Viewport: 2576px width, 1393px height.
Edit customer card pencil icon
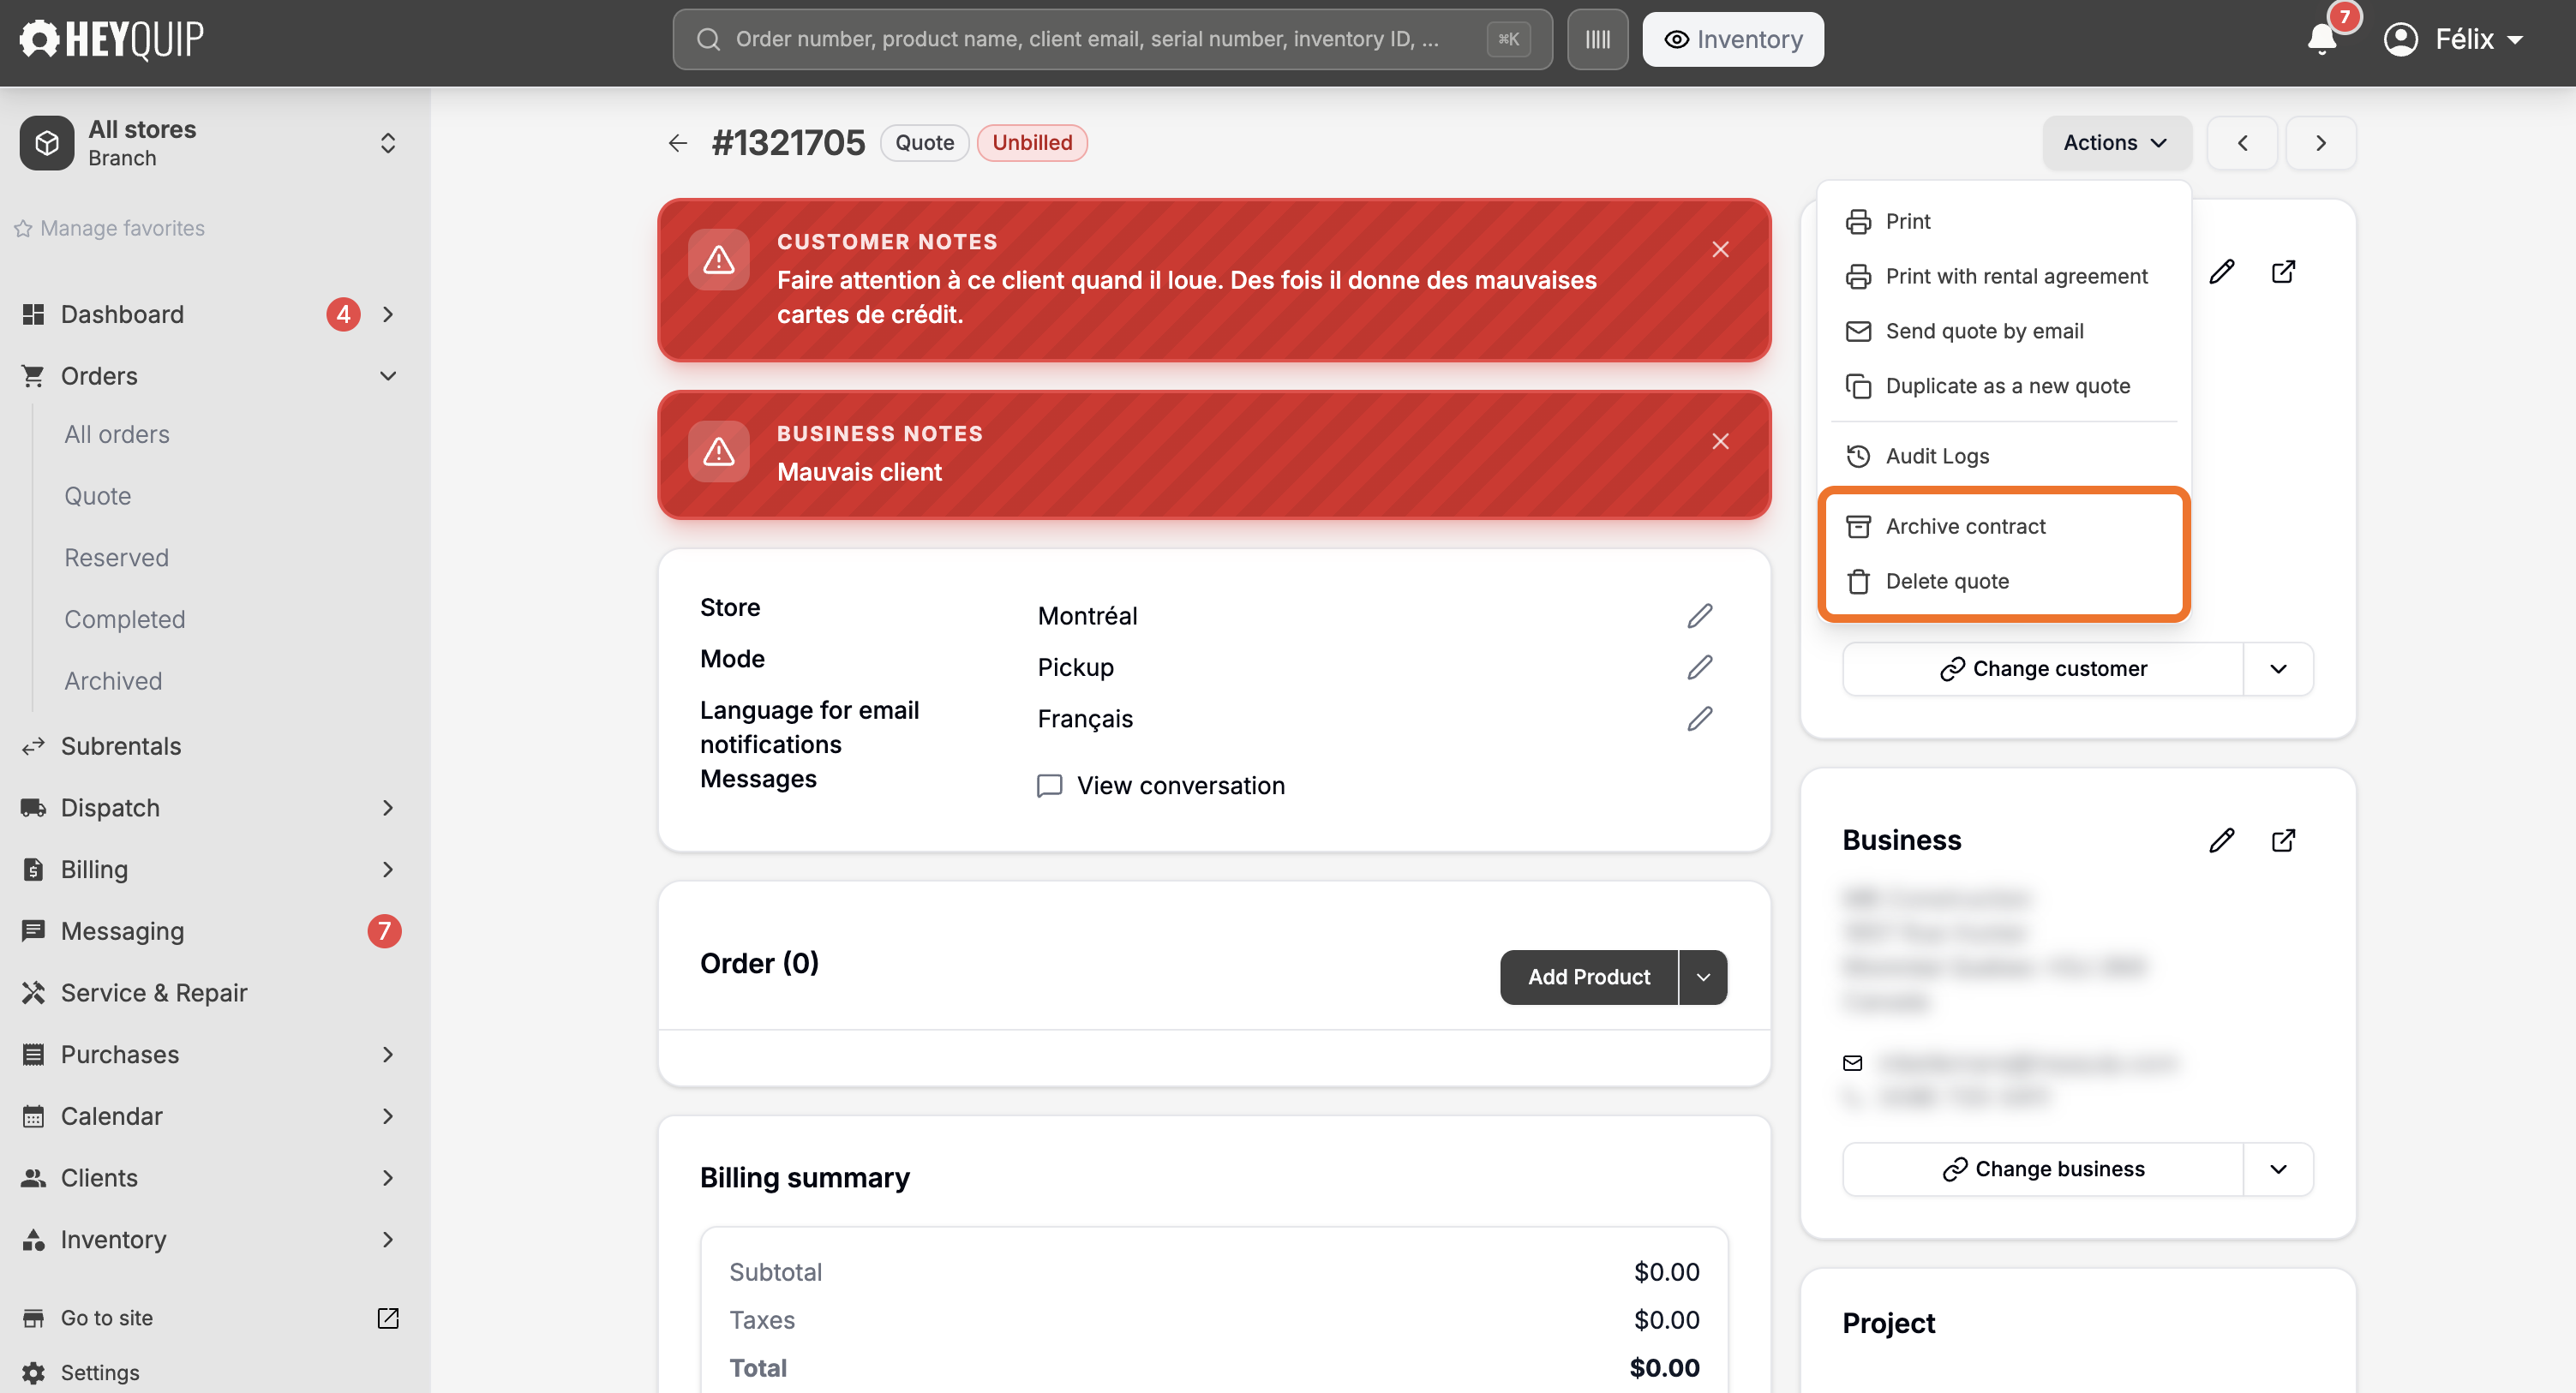point(2222,271)
